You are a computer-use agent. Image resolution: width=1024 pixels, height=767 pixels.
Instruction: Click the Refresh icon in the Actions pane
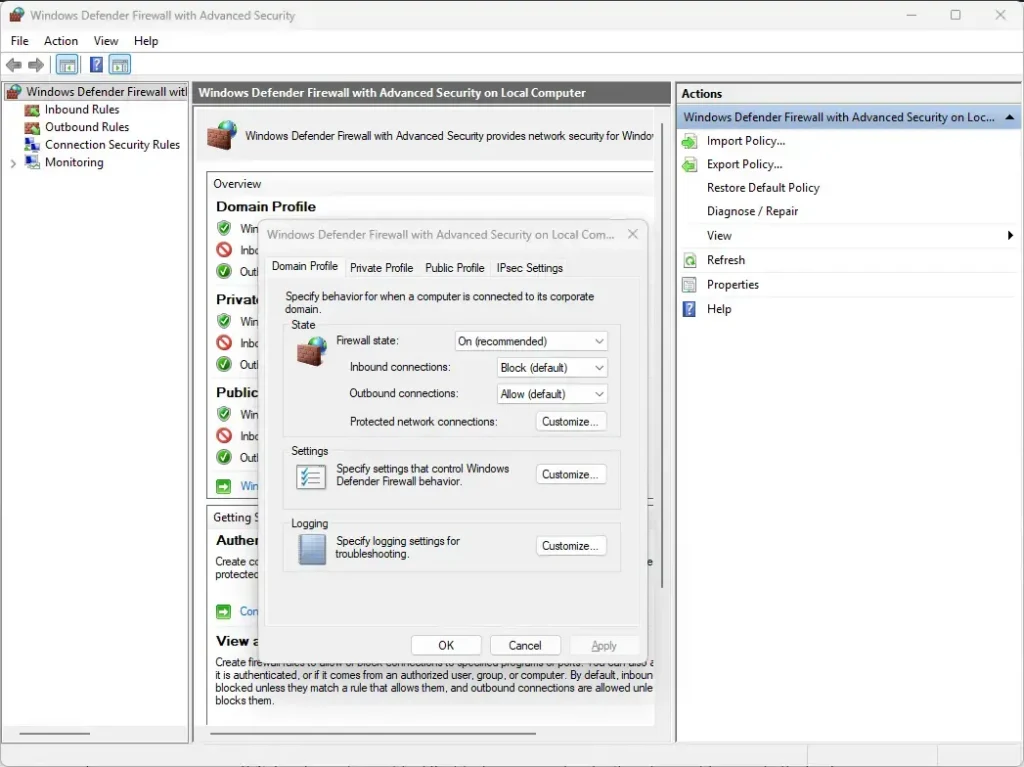(x=690, y=260)
